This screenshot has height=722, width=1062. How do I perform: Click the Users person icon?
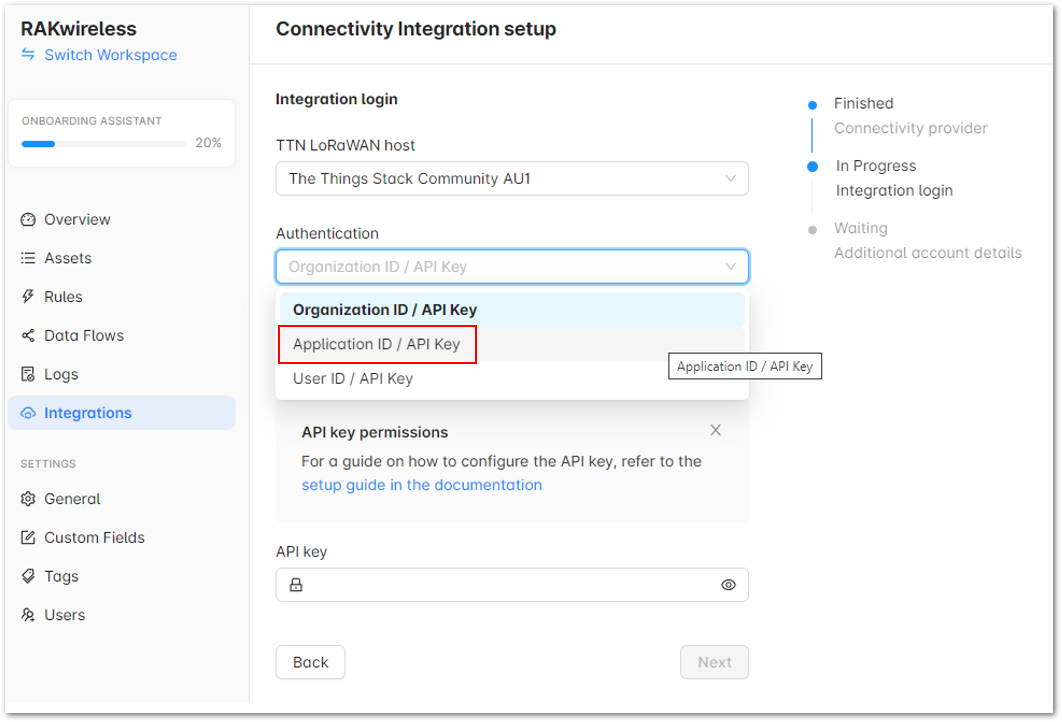click(x=28, y=615)
